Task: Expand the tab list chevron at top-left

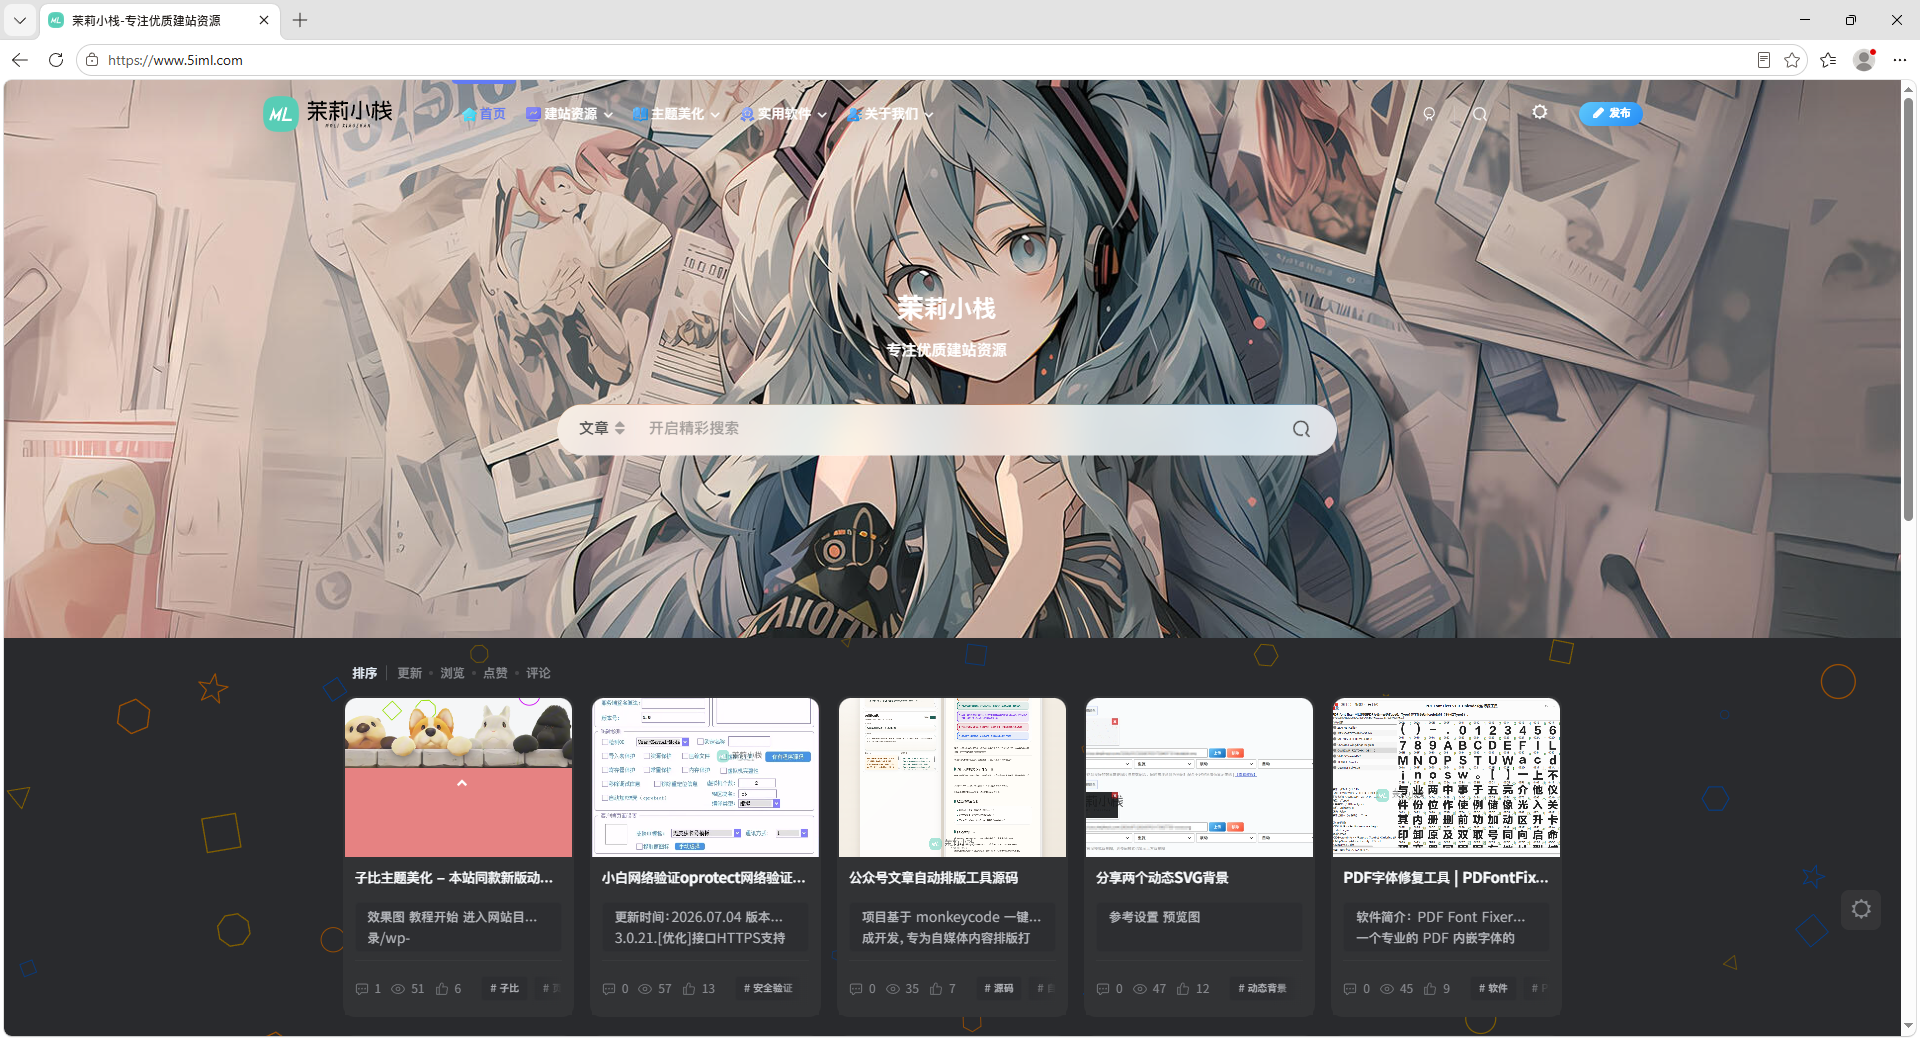Action: 20,20
